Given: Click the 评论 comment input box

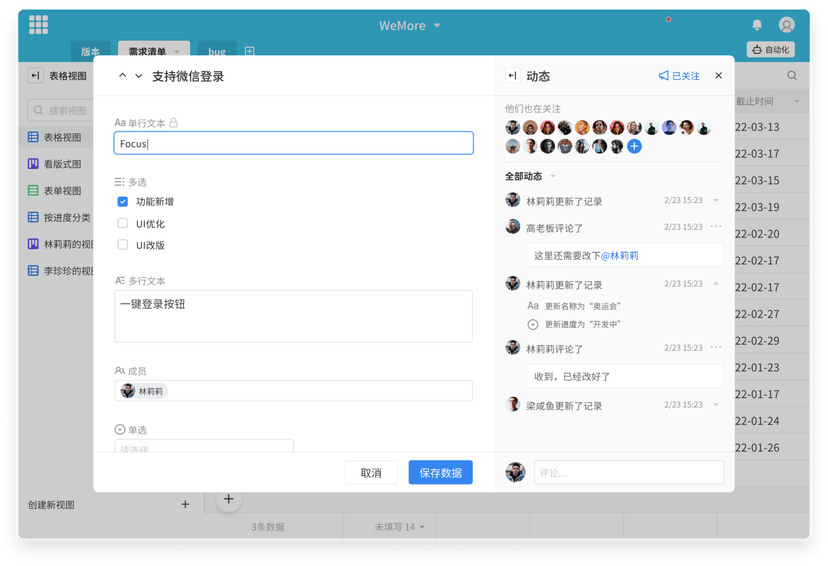Looking at the screenshot, I should pyautogui.click(x=628, y=473).
